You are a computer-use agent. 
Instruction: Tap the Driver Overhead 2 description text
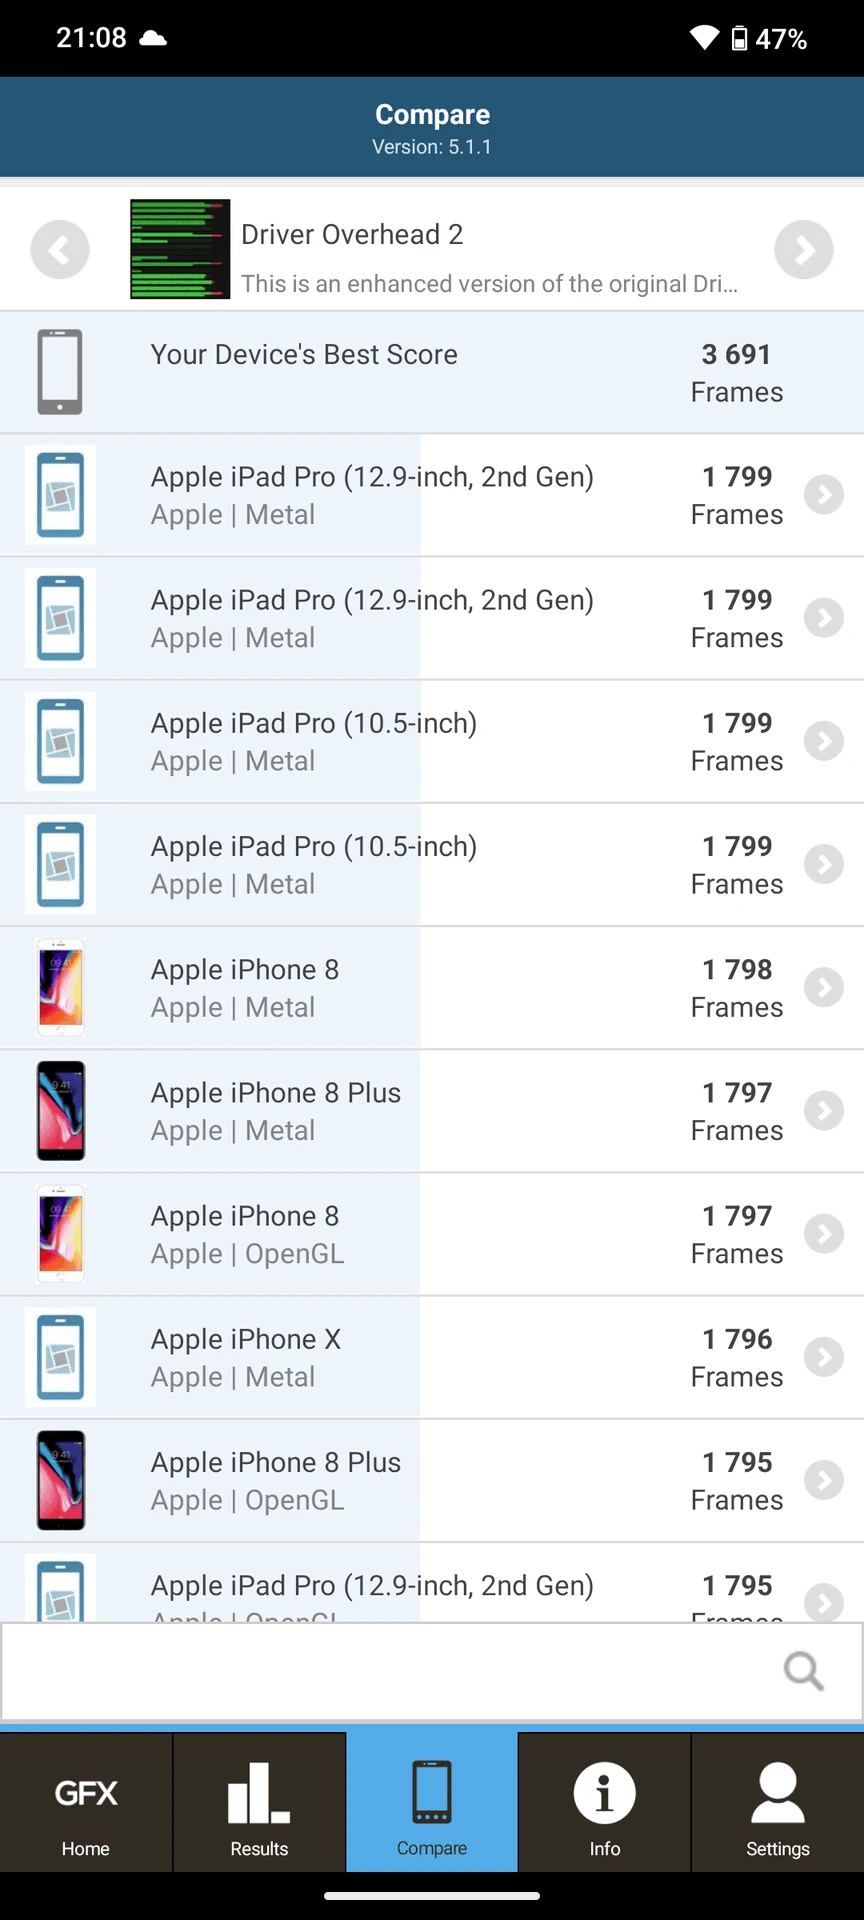coord(490,284)
